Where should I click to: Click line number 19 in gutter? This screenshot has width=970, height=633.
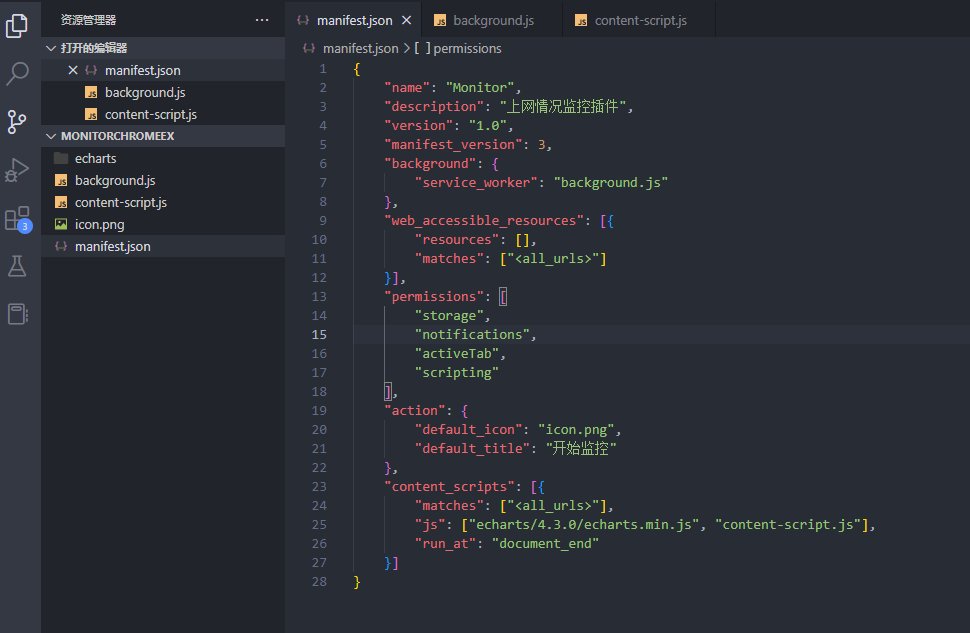[319, 410]
